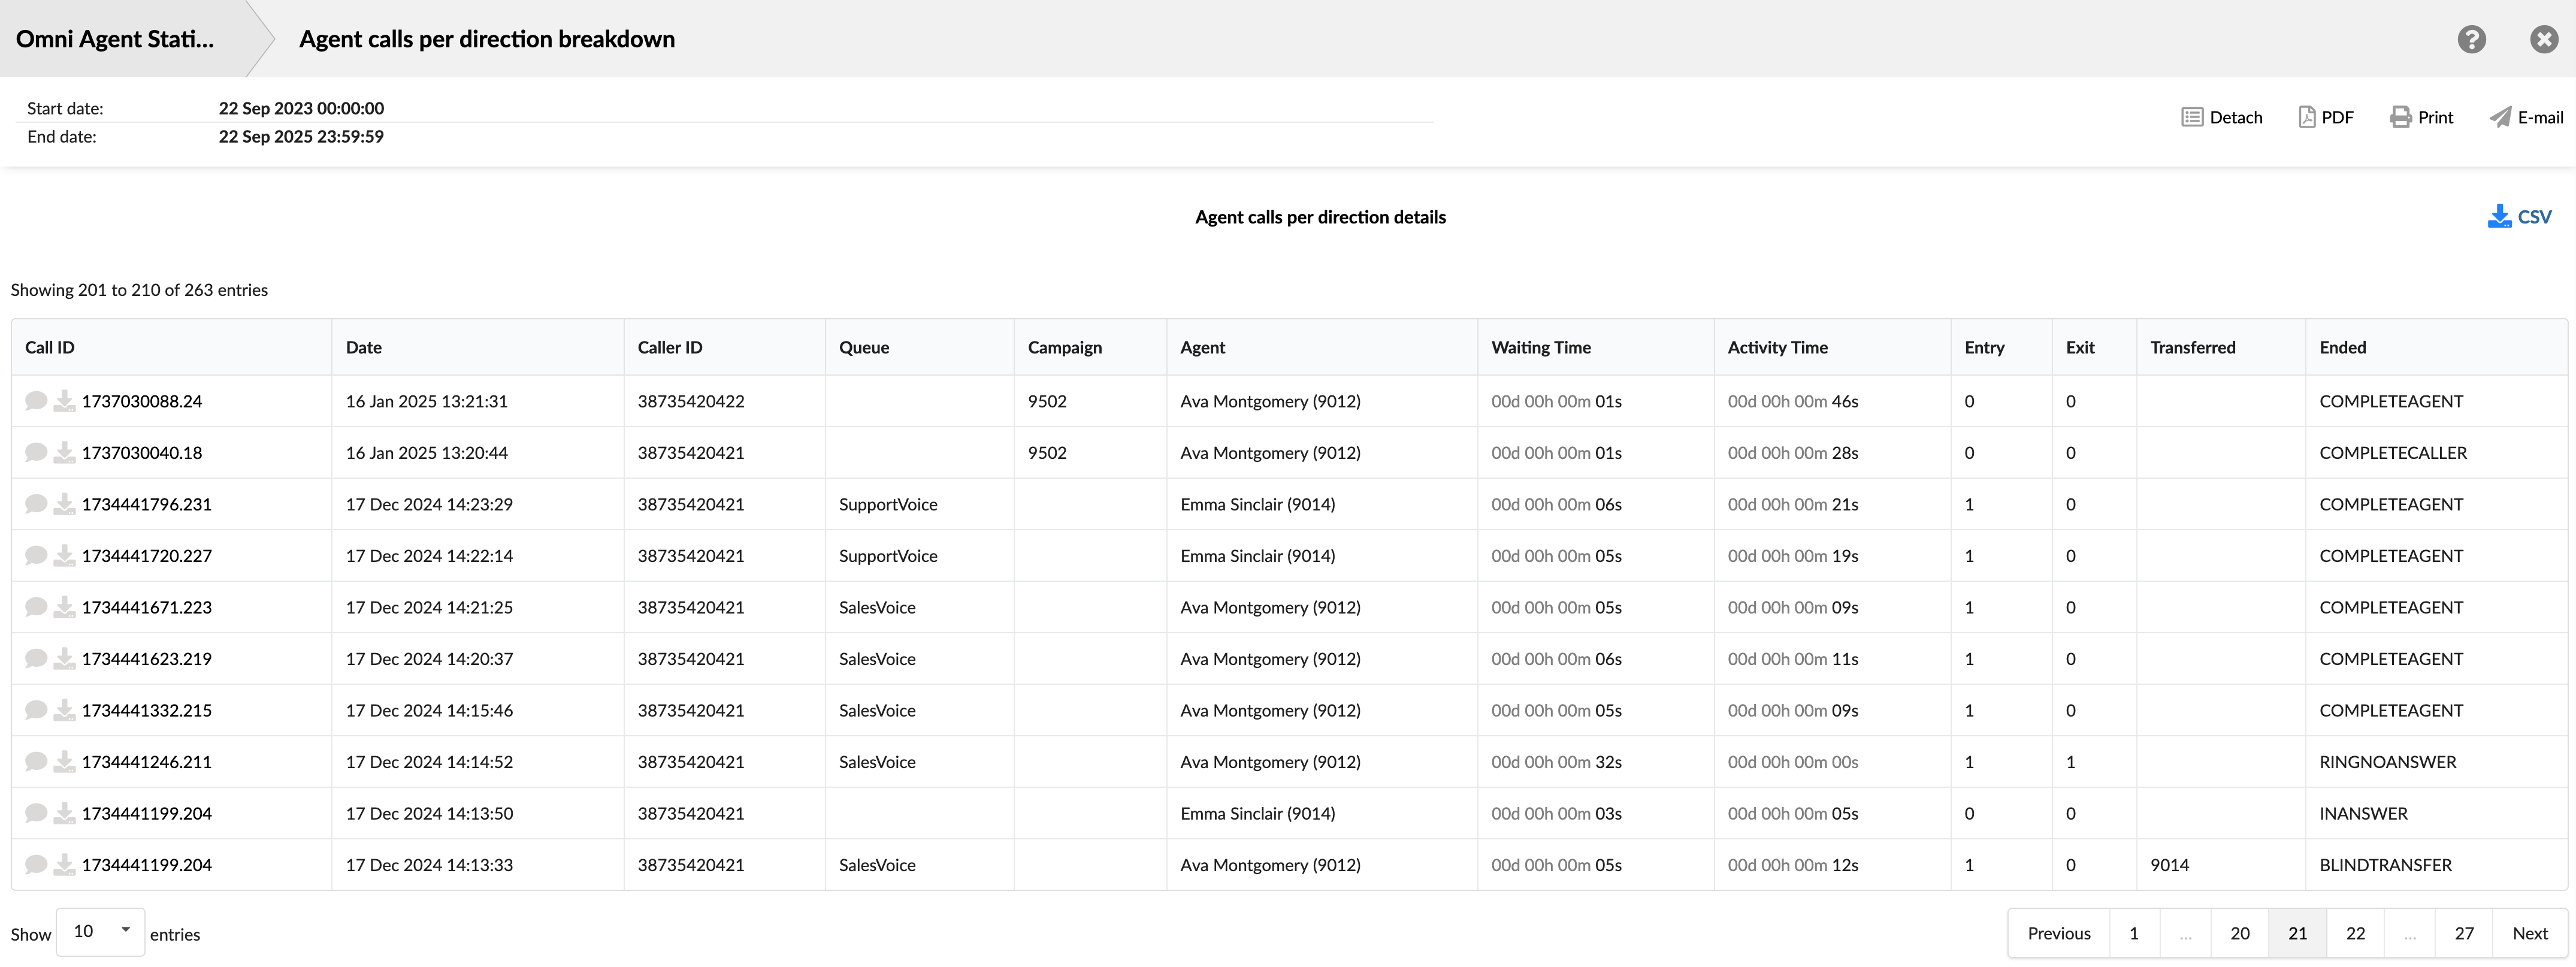Go to page 22 of results
Viewport: 2576px width, 967px height.
pos(2355,933)
